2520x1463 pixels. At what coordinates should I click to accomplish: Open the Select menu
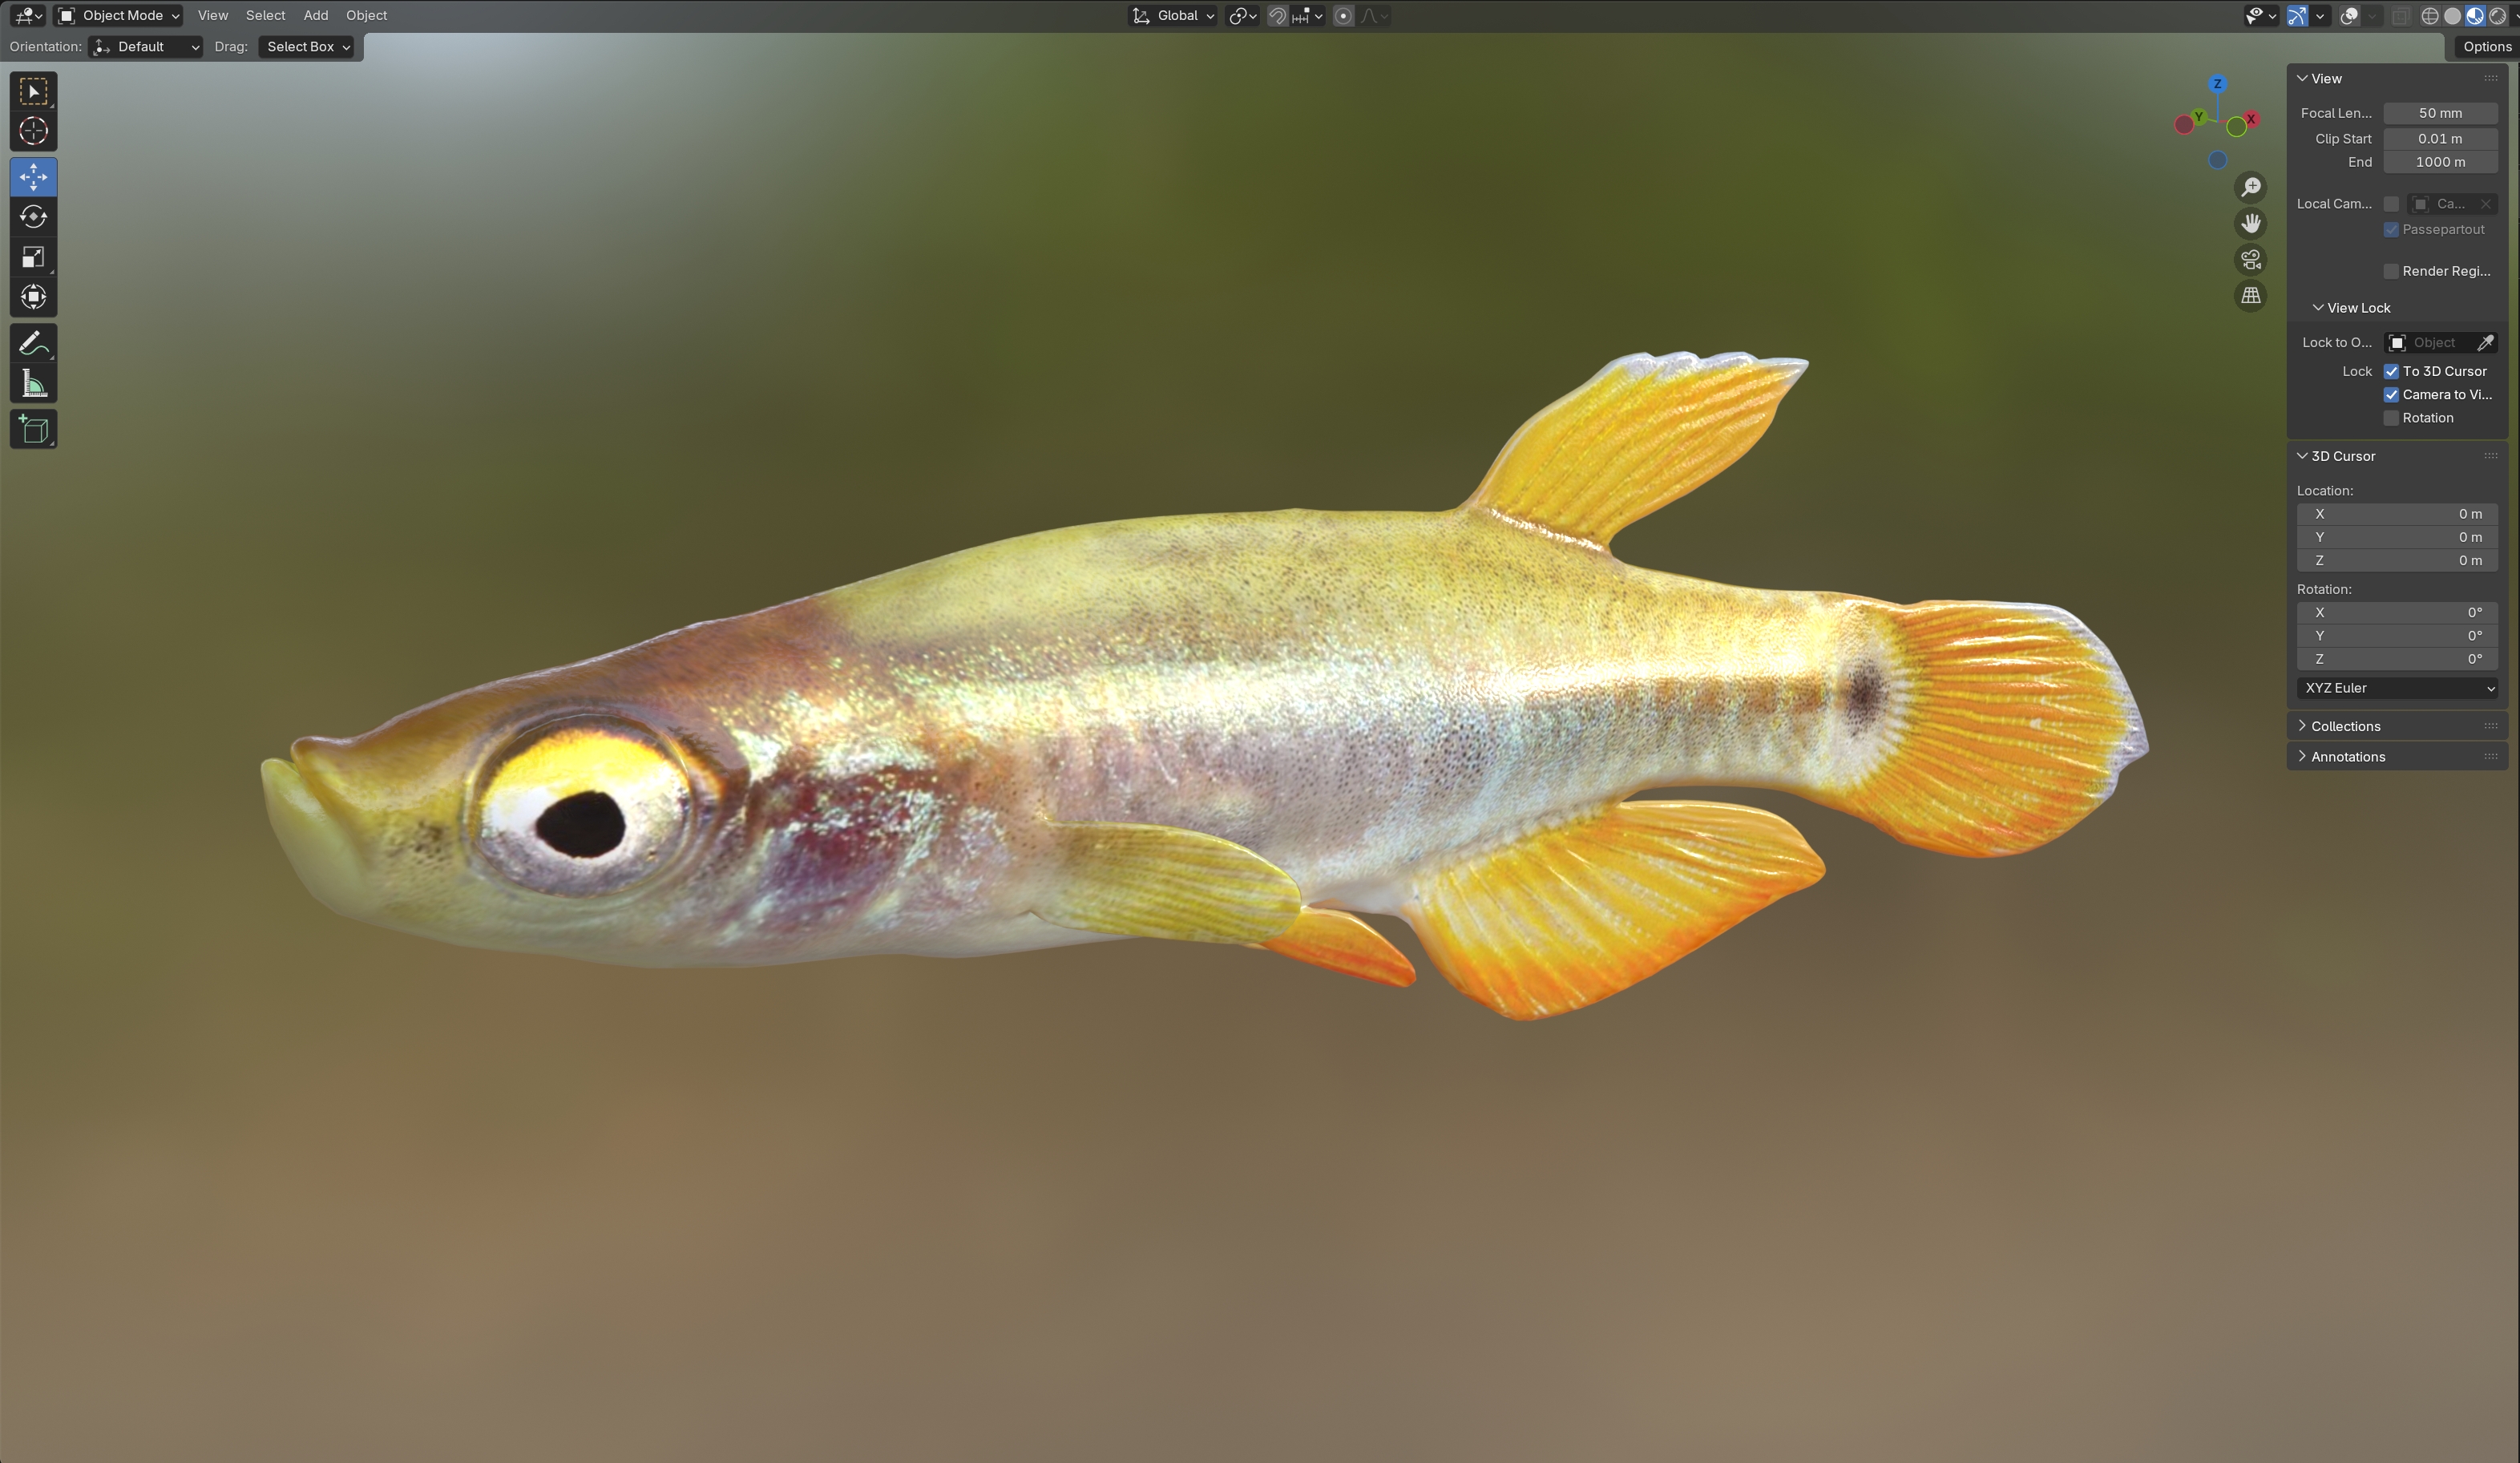265,15
